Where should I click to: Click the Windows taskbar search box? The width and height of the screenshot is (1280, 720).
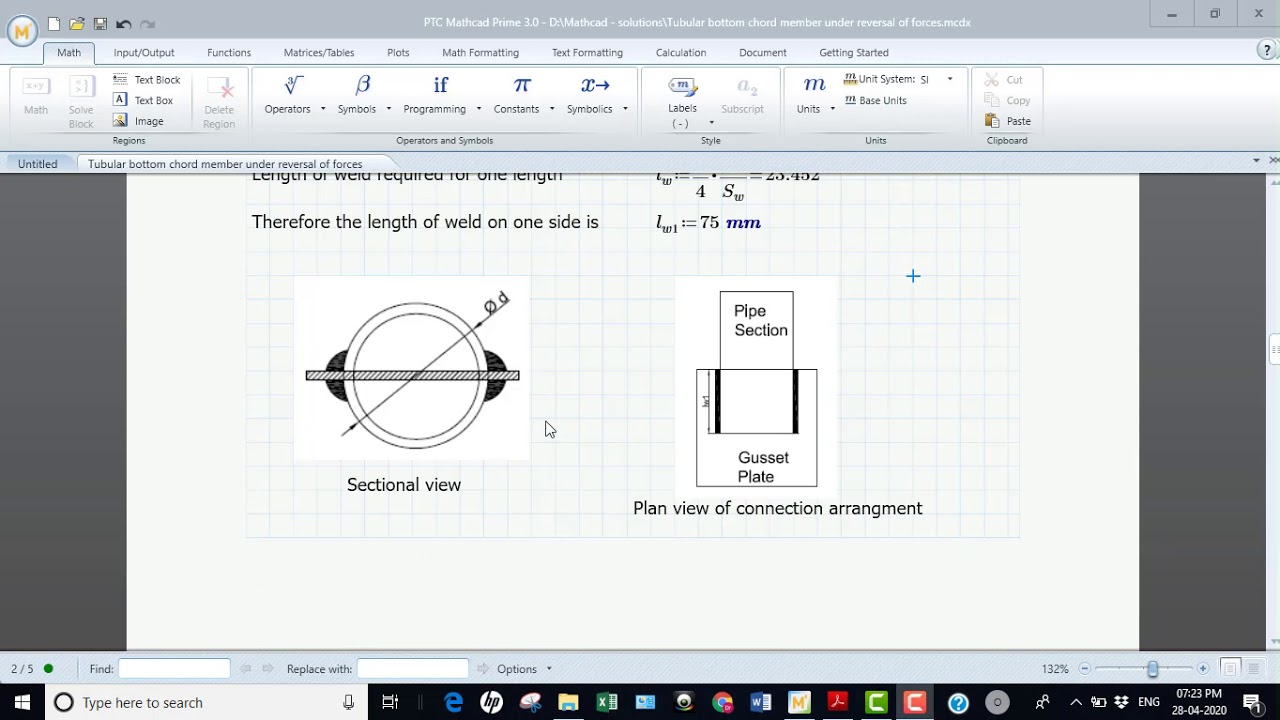point(205,703)
